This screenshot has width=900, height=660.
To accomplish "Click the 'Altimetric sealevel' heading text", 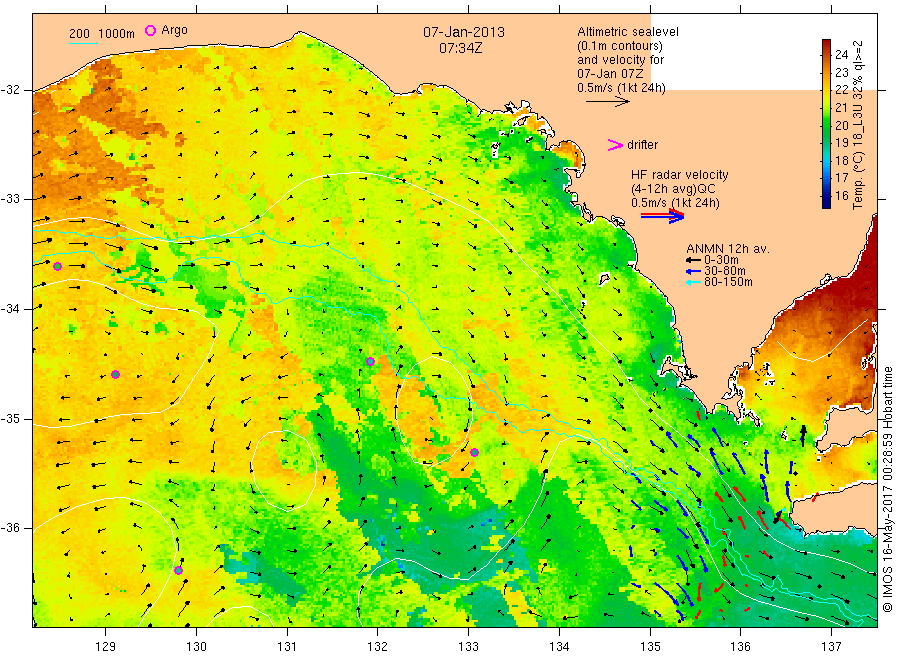I will tap(628, 32).
